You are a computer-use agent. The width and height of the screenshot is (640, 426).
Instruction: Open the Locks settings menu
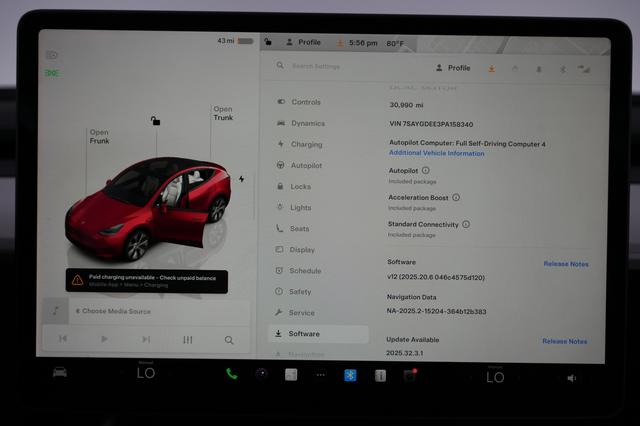[294, 186]
